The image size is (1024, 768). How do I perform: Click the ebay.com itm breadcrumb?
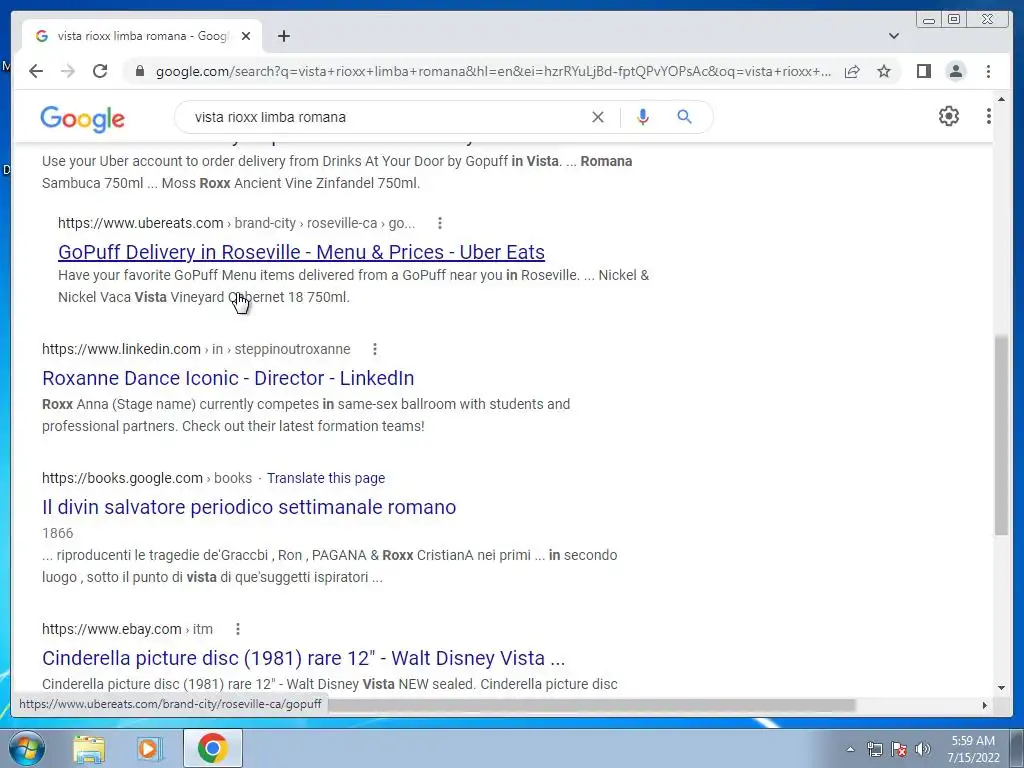click(127, 629)
